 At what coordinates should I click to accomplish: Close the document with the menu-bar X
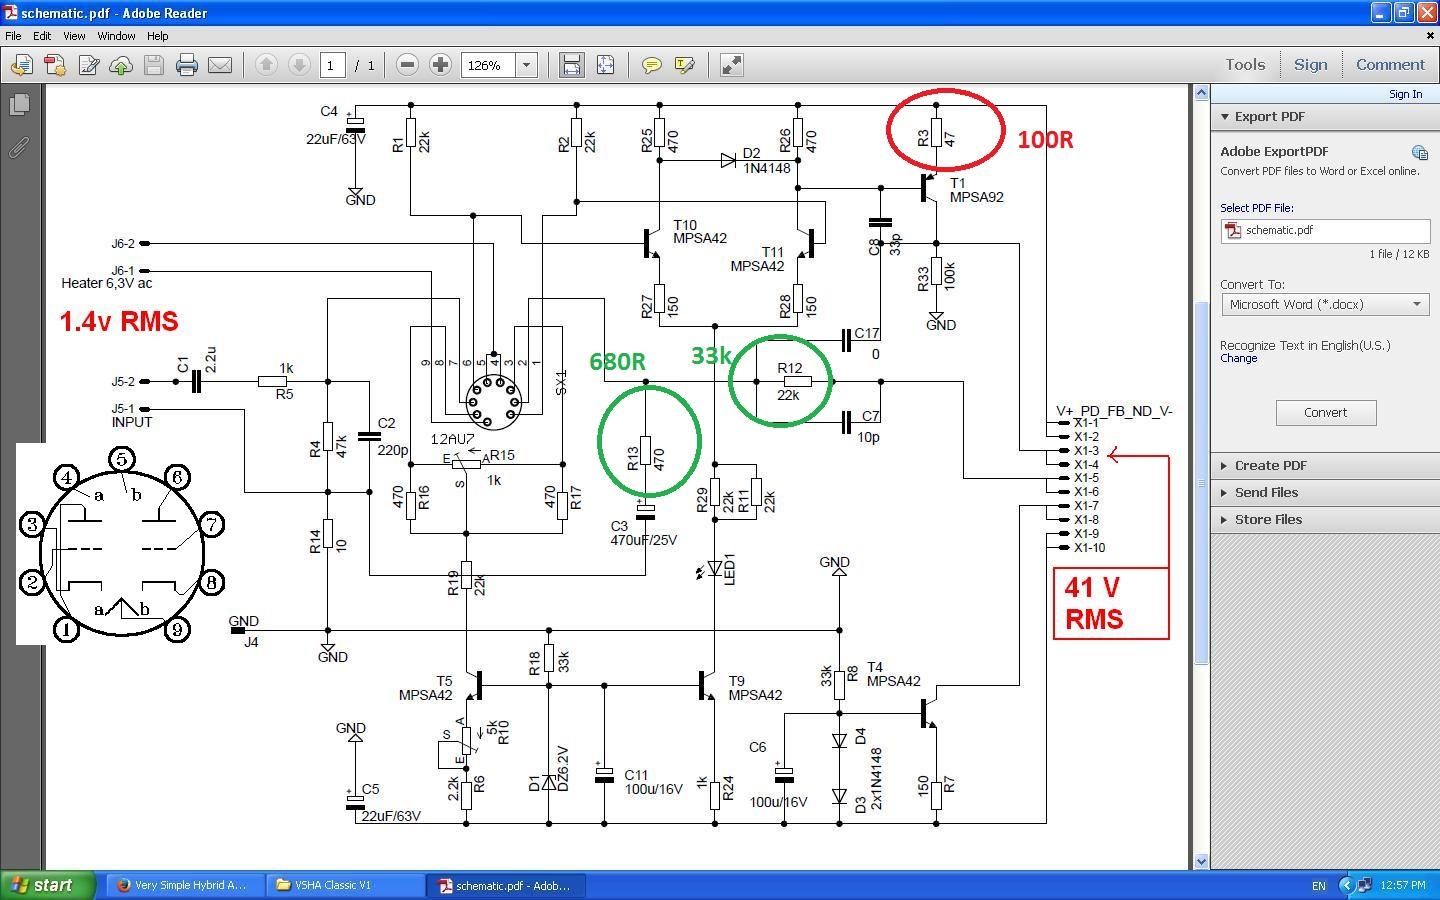click(1428, 36)
